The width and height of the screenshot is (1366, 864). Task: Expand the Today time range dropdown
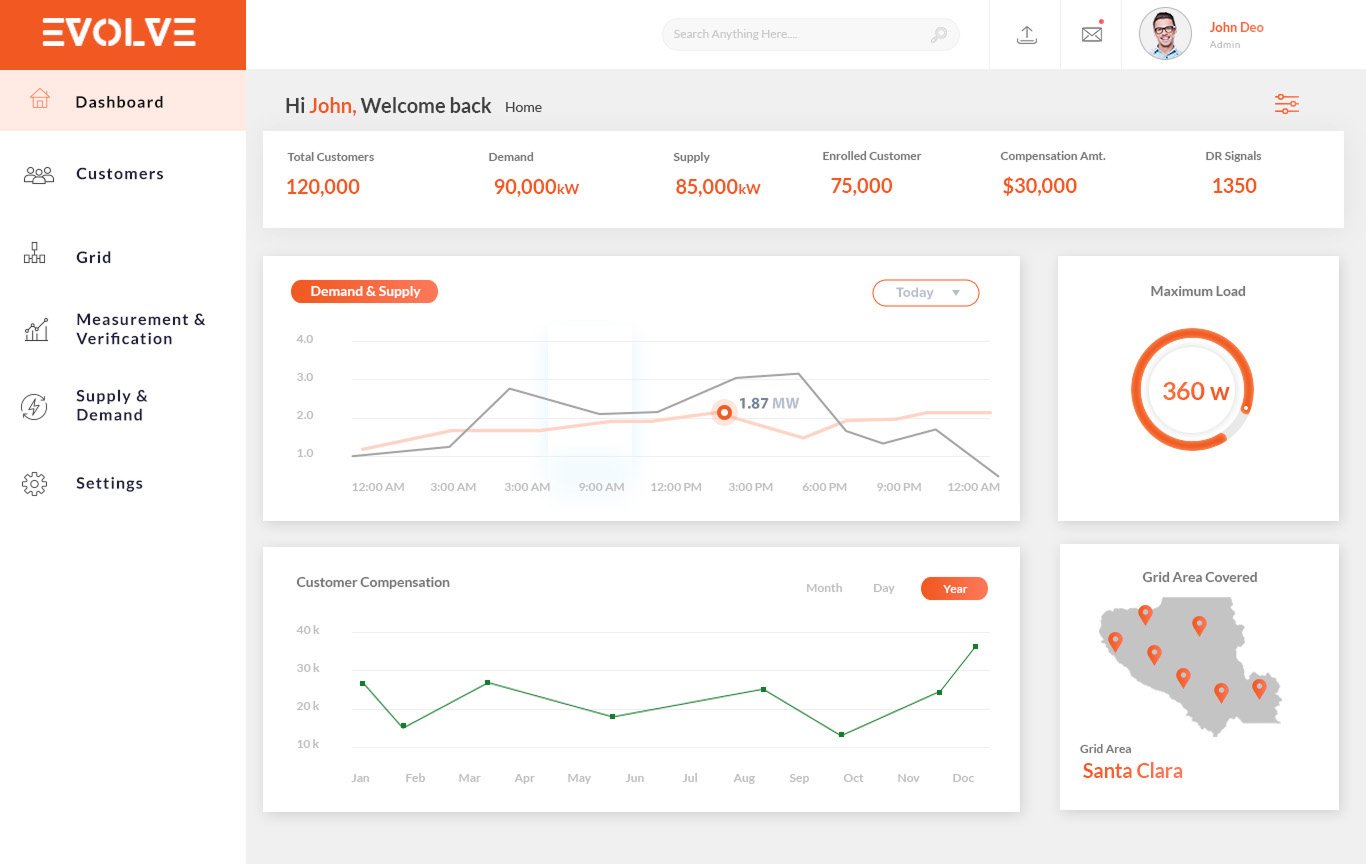[925, 293]
